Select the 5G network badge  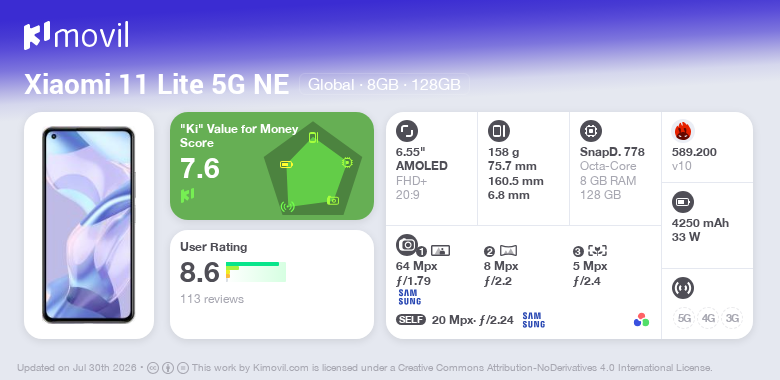coord(684,318)
